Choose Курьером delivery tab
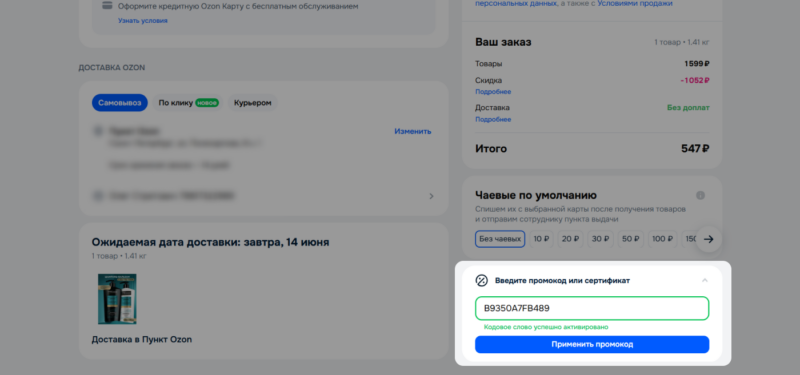This screenshot has width=800, height=375. [x=253, y=103]
